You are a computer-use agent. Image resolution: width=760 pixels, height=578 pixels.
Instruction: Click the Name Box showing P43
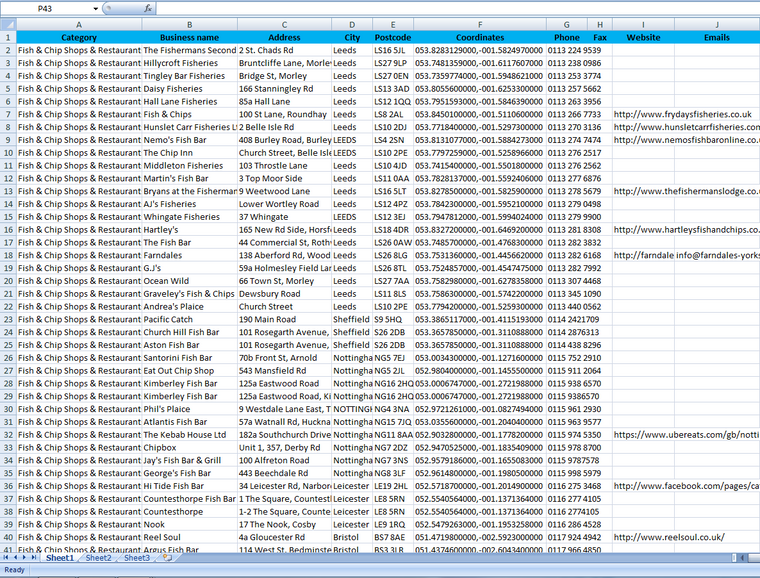(x=45, y=9)
